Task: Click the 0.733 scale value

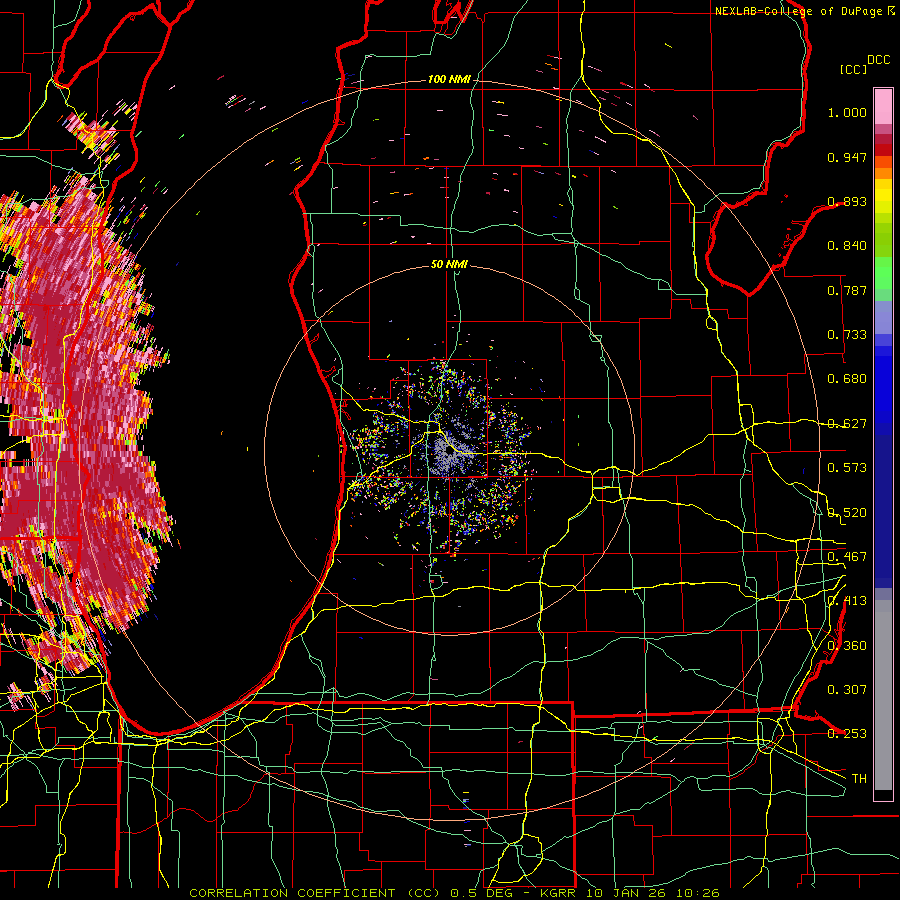Action: click(847, 335)
